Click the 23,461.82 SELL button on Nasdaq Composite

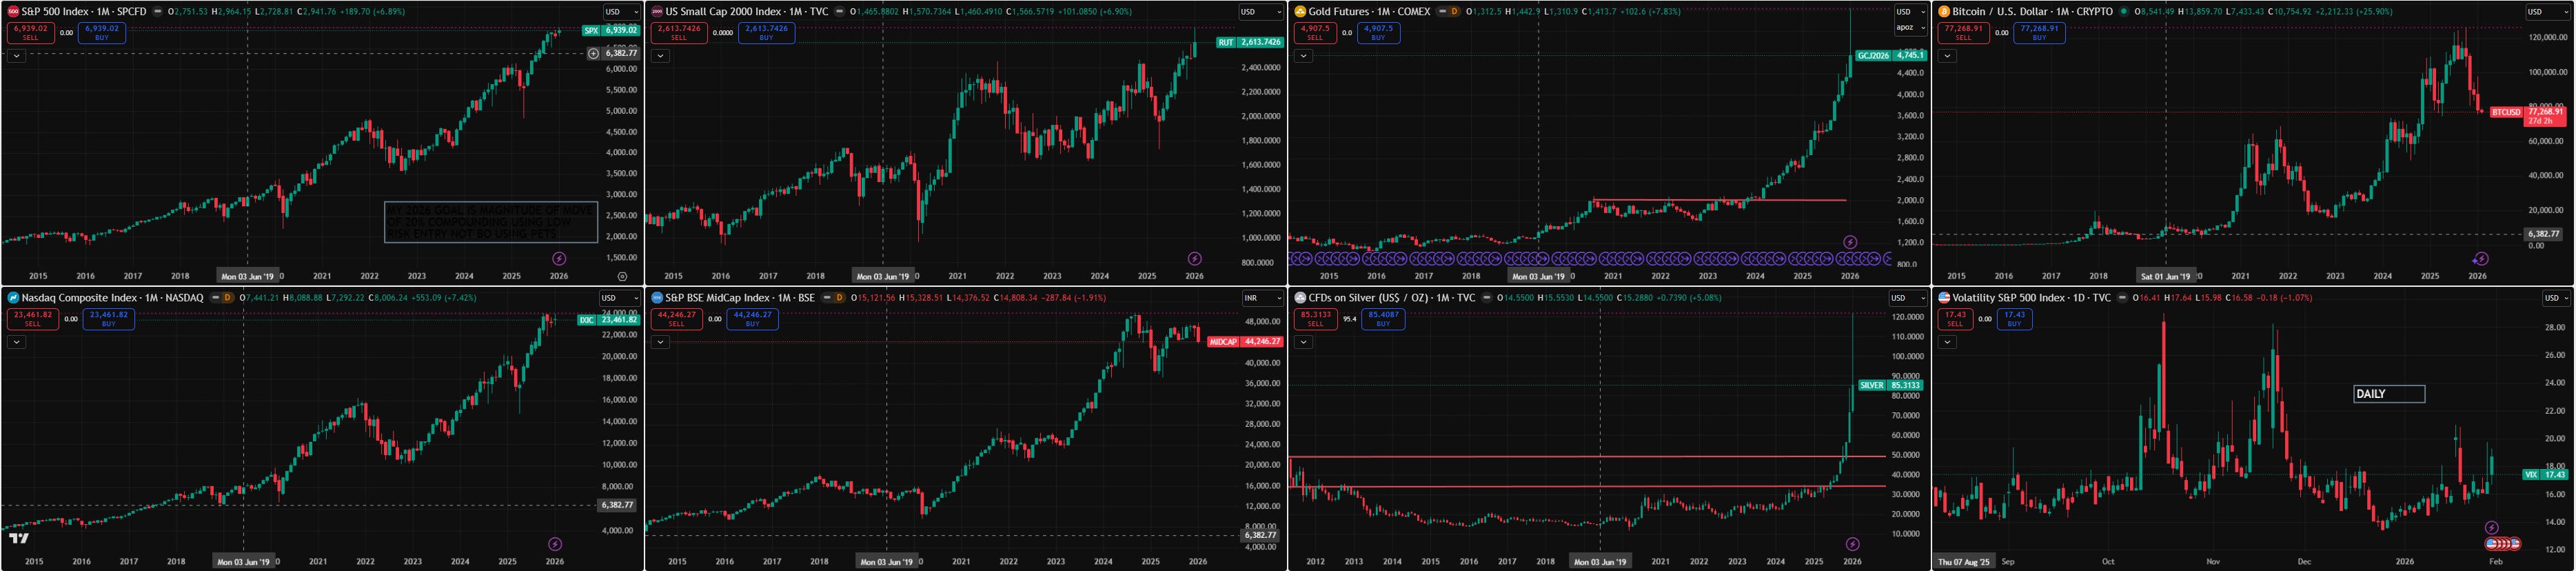33,318
